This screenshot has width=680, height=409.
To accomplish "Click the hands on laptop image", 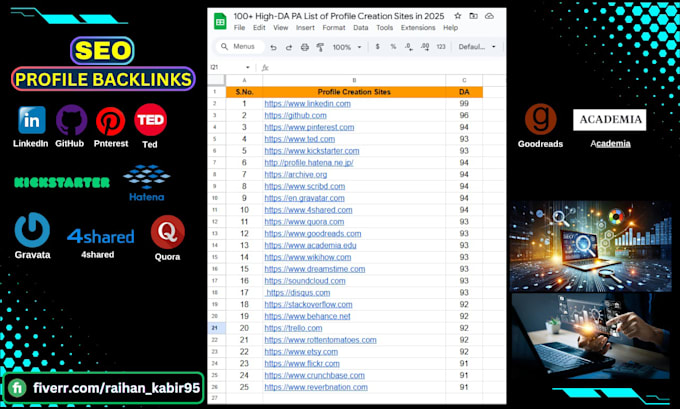I will pos(591,336).
